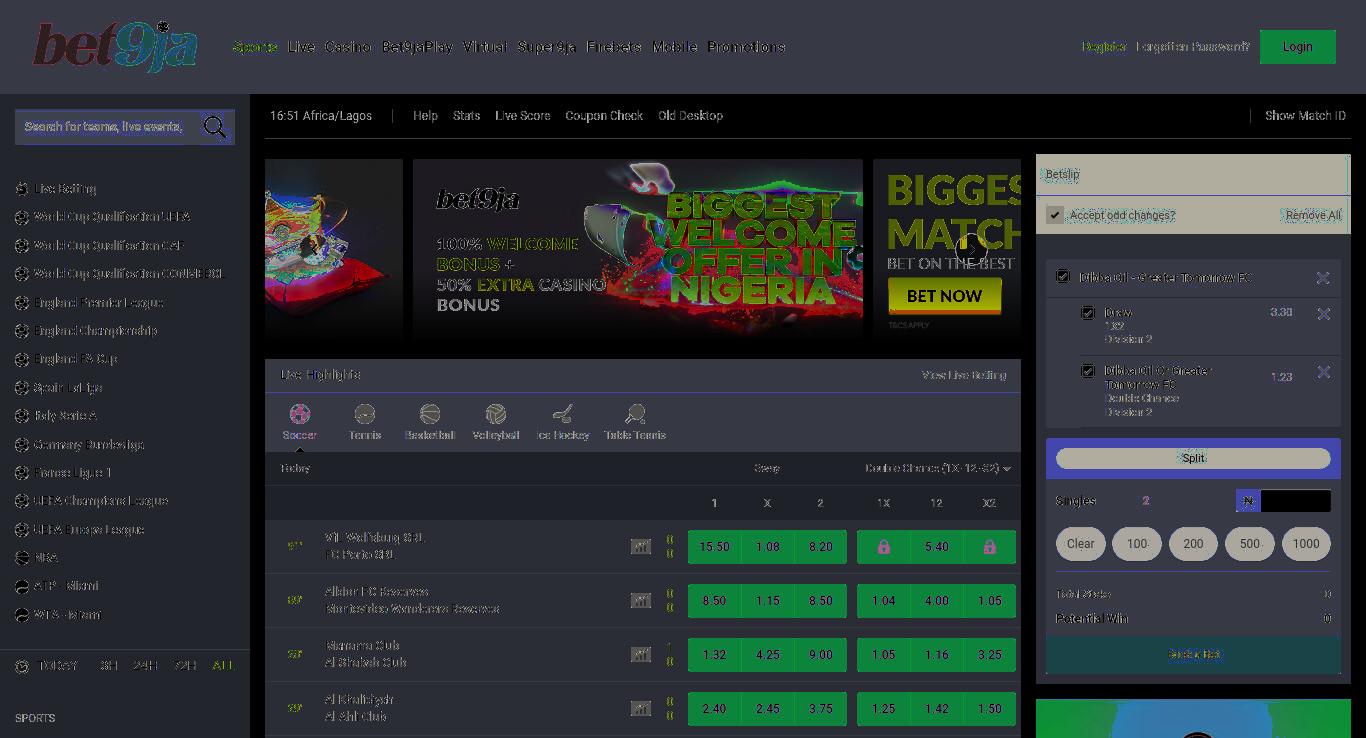Click the BET NOW banner button
This screenshot has width=1366, height=738.
944,296
